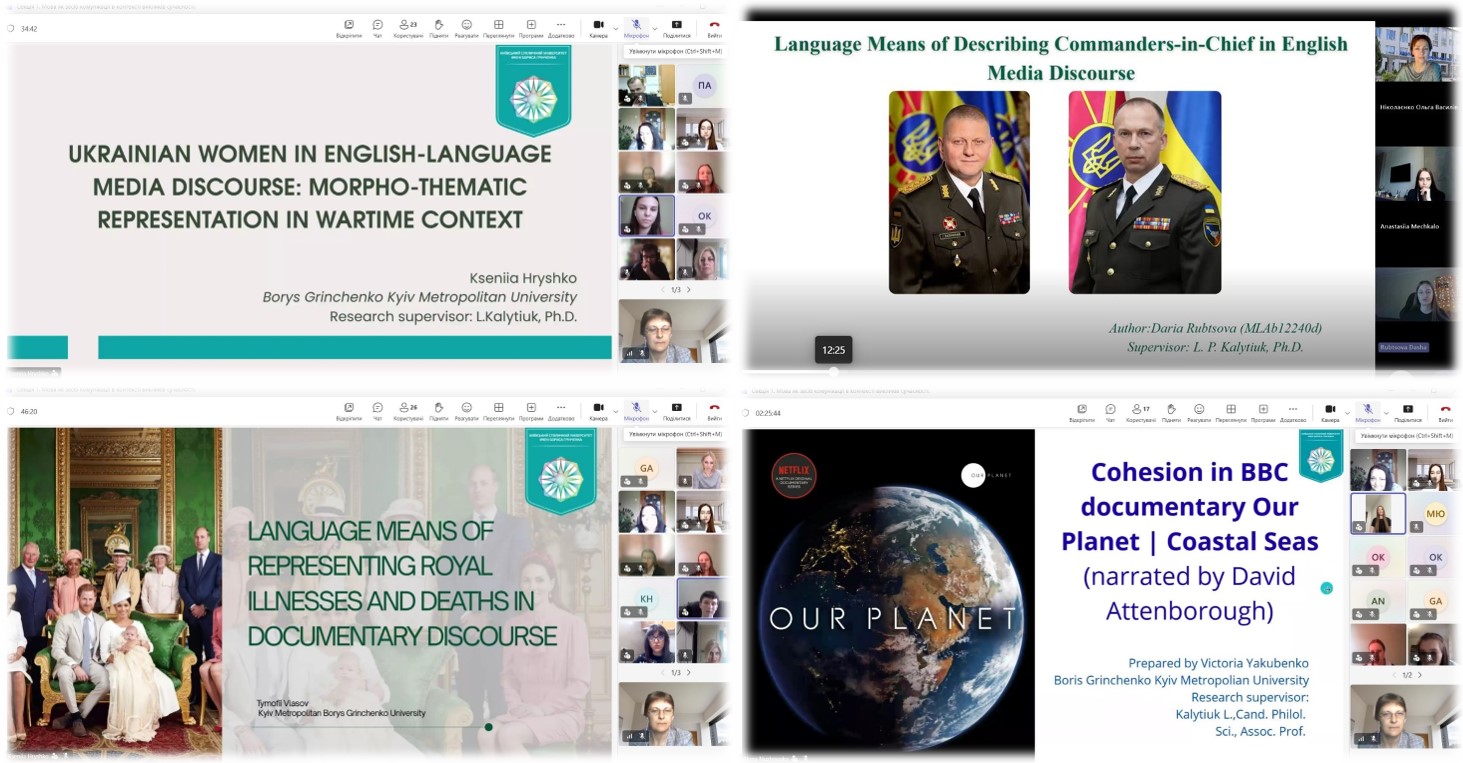Click 'Prepared by Victoria Yakubenko' on Our Planet slide

(x=1218, y=663)
